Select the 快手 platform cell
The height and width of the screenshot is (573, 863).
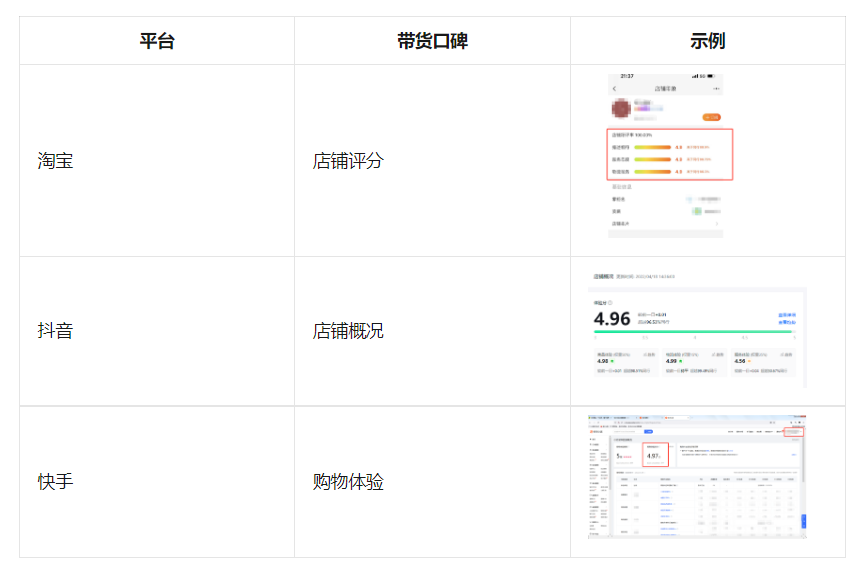[x=157, y=482]
